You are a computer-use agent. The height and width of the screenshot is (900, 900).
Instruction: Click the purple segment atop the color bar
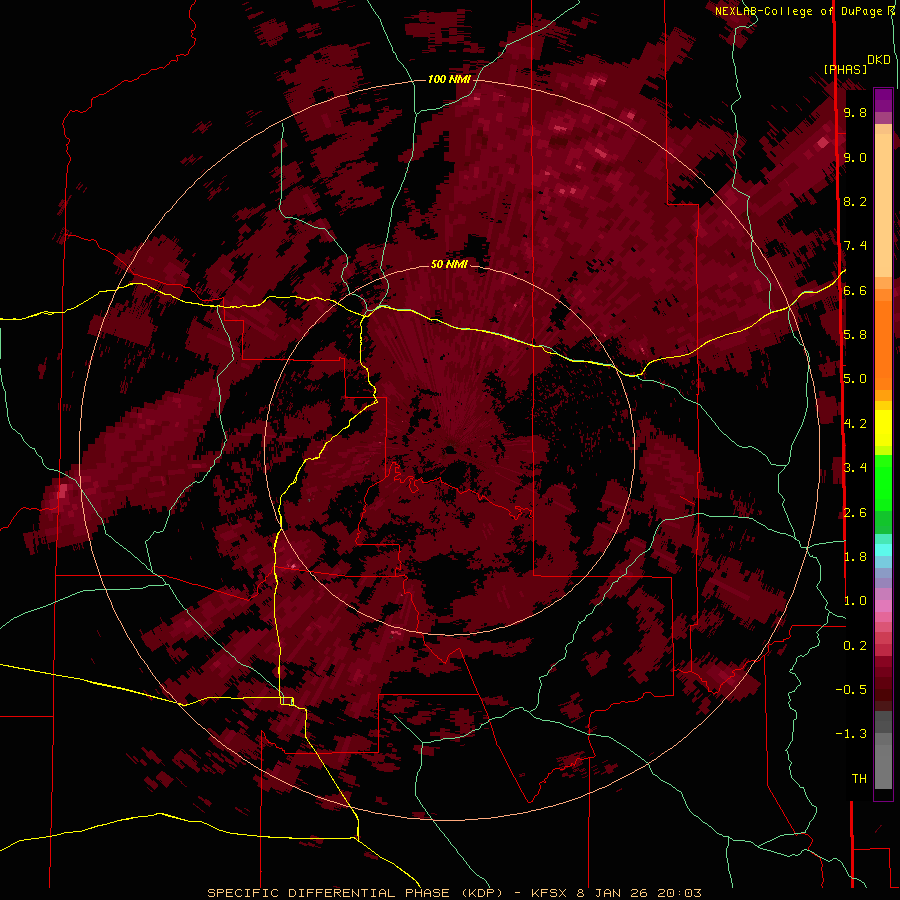883,100
